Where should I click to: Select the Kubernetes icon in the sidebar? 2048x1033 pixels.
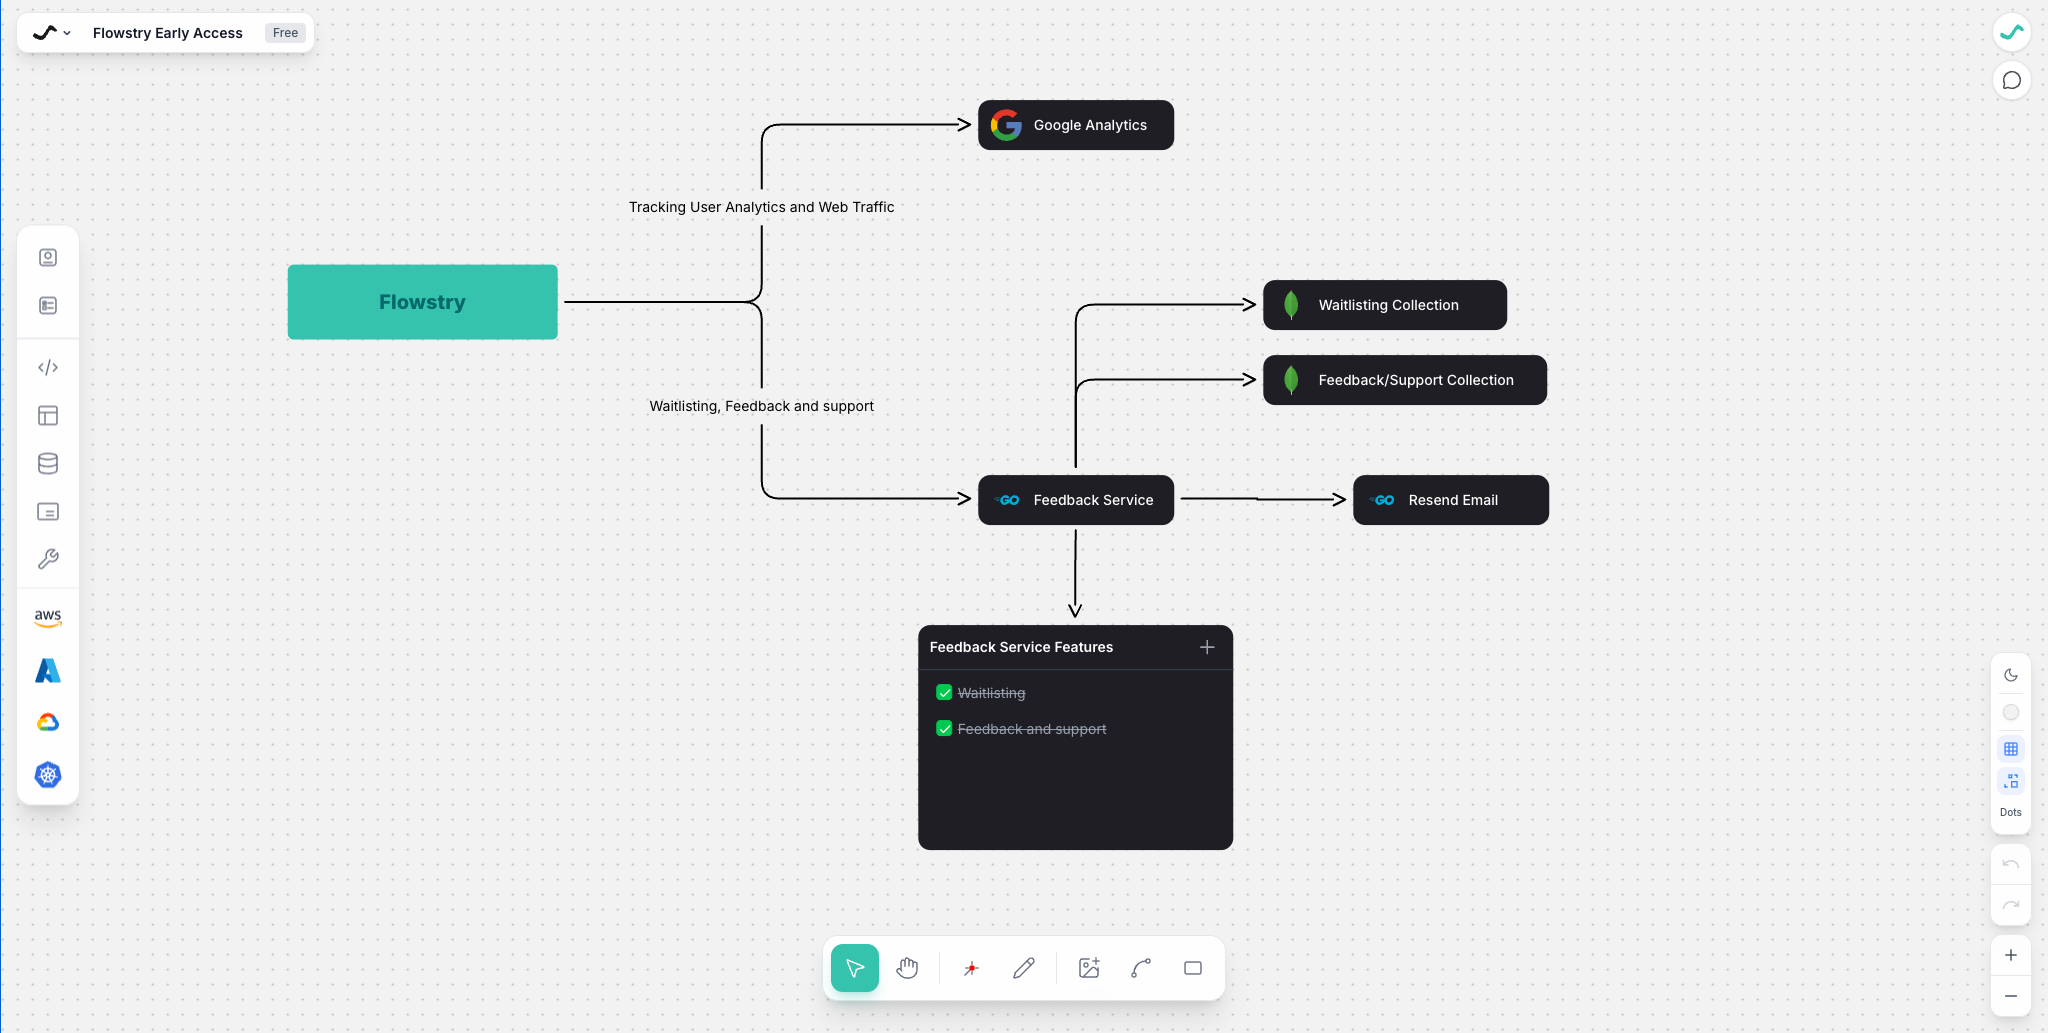point(48,775)
